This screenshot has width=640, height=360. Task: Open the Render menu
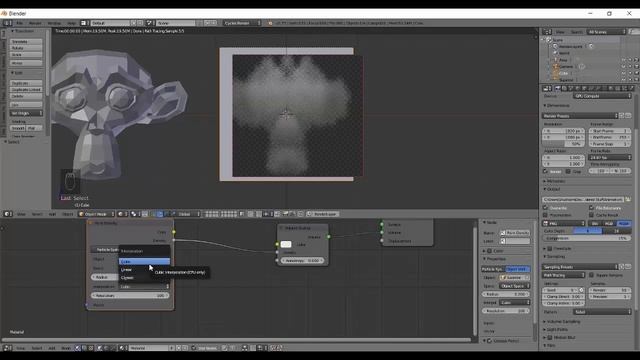(35, 23)
